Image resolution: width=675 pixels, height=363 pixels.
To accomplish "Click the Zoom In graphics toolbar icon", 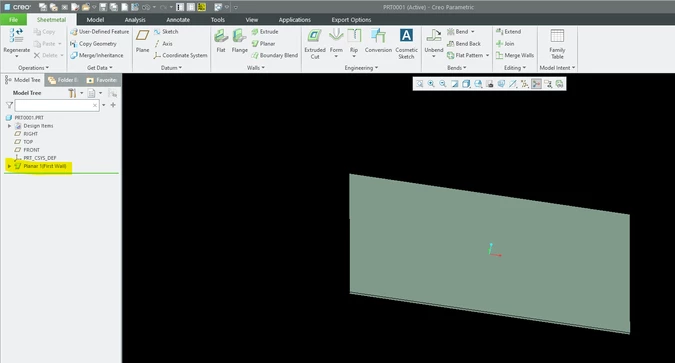I will pyautogui.click(x=431, y=84).
